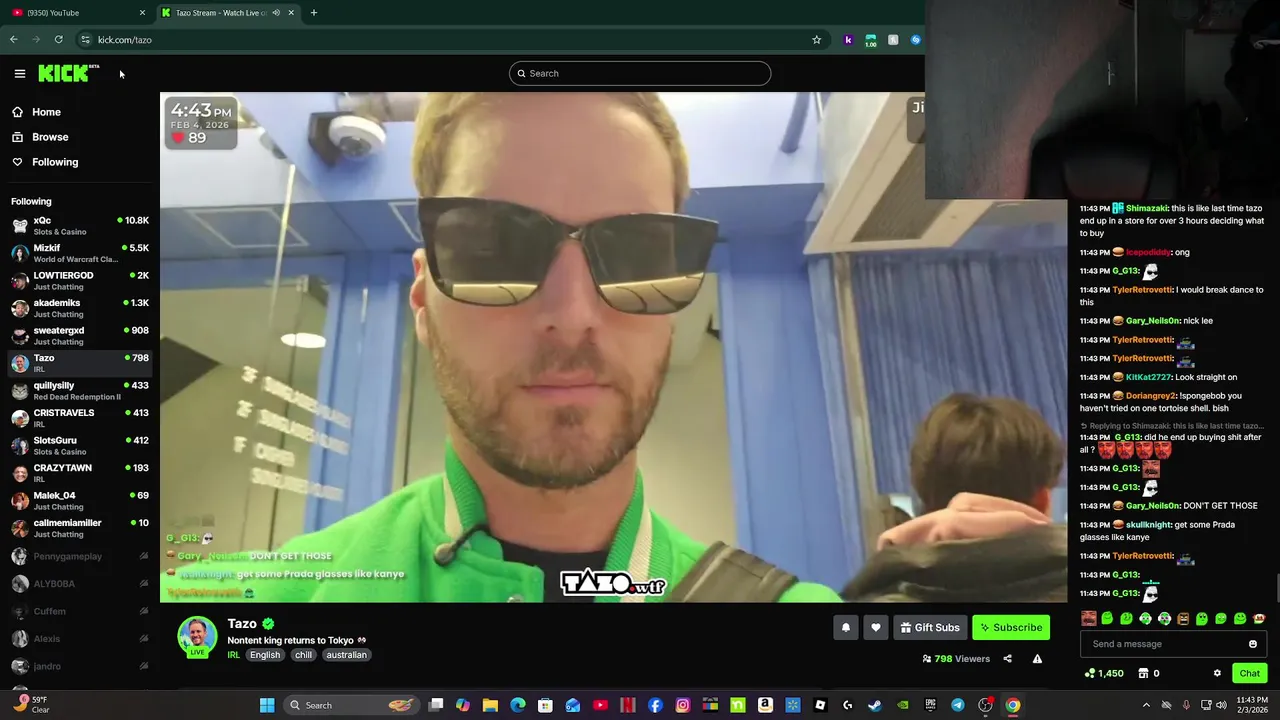
Task: Toggle the follow heart button
Action: tap(876, 627)
